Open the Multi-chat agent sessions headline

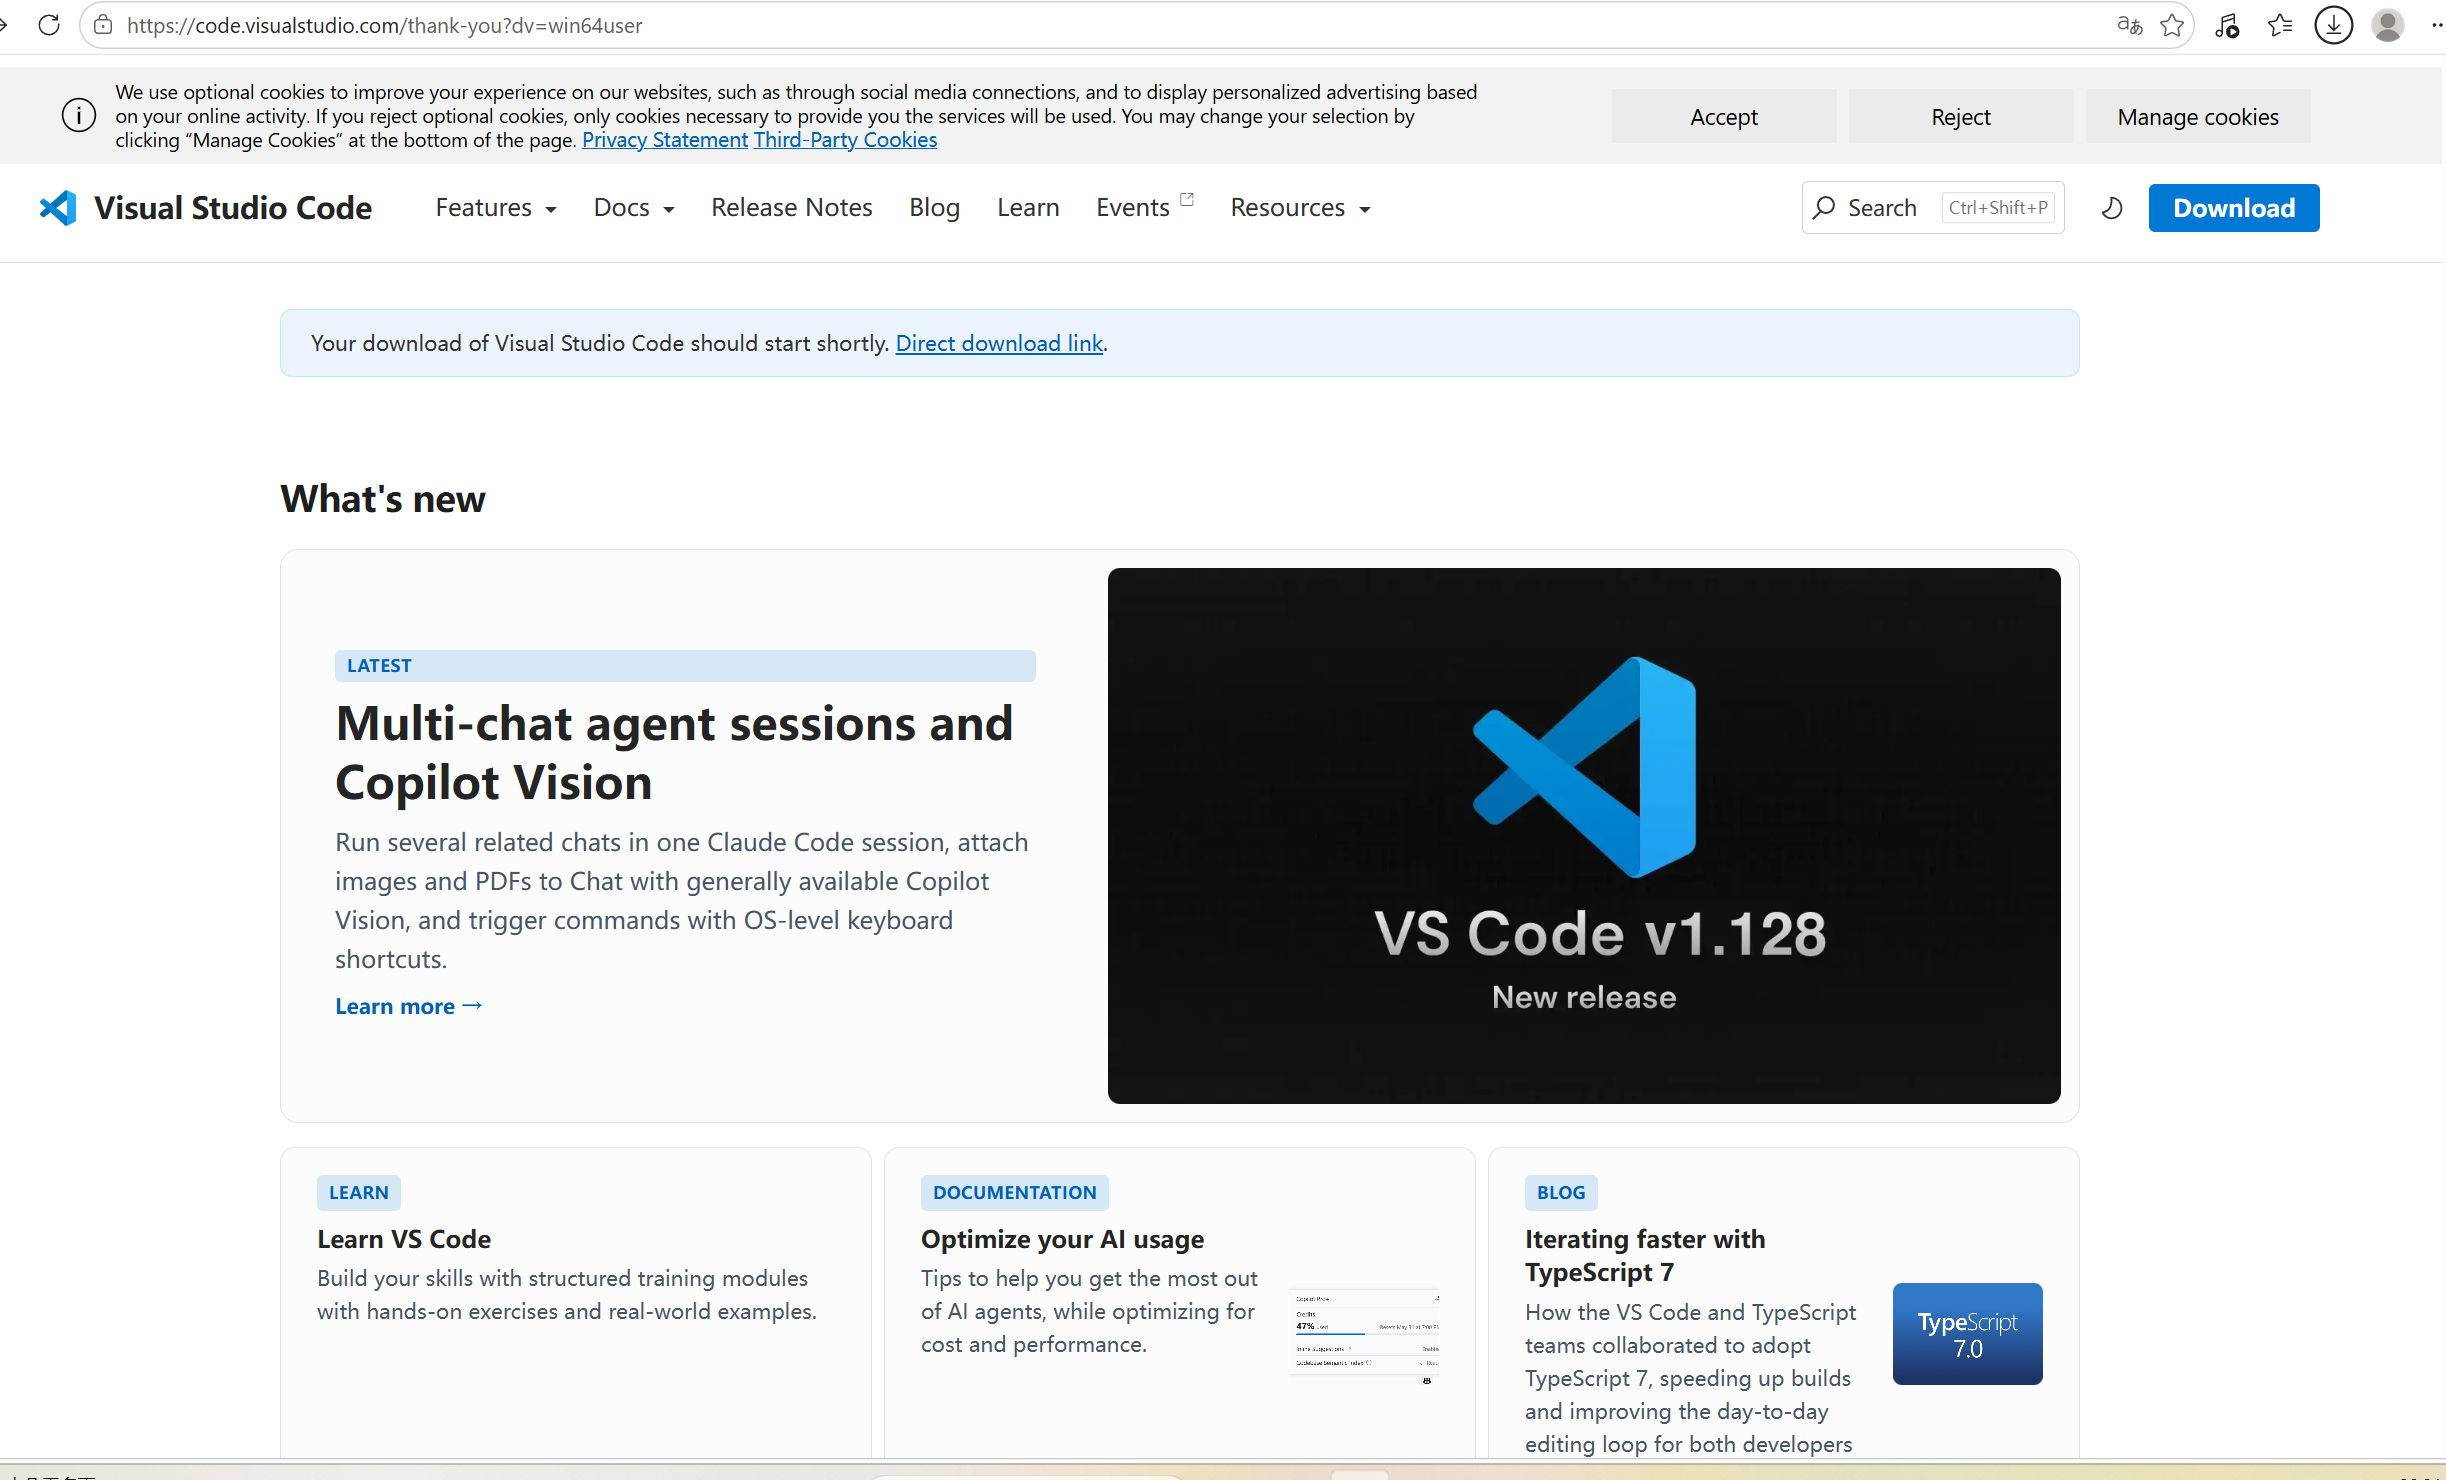(x=674, y=752)
